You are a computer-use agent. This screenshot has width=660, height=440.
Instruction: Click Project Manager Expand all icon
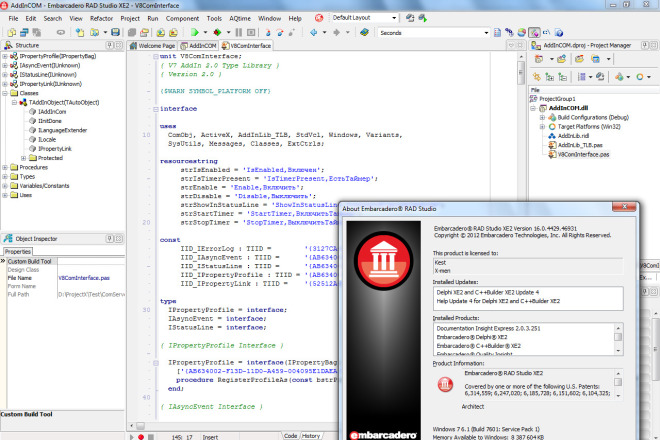(x=550, y=77)
